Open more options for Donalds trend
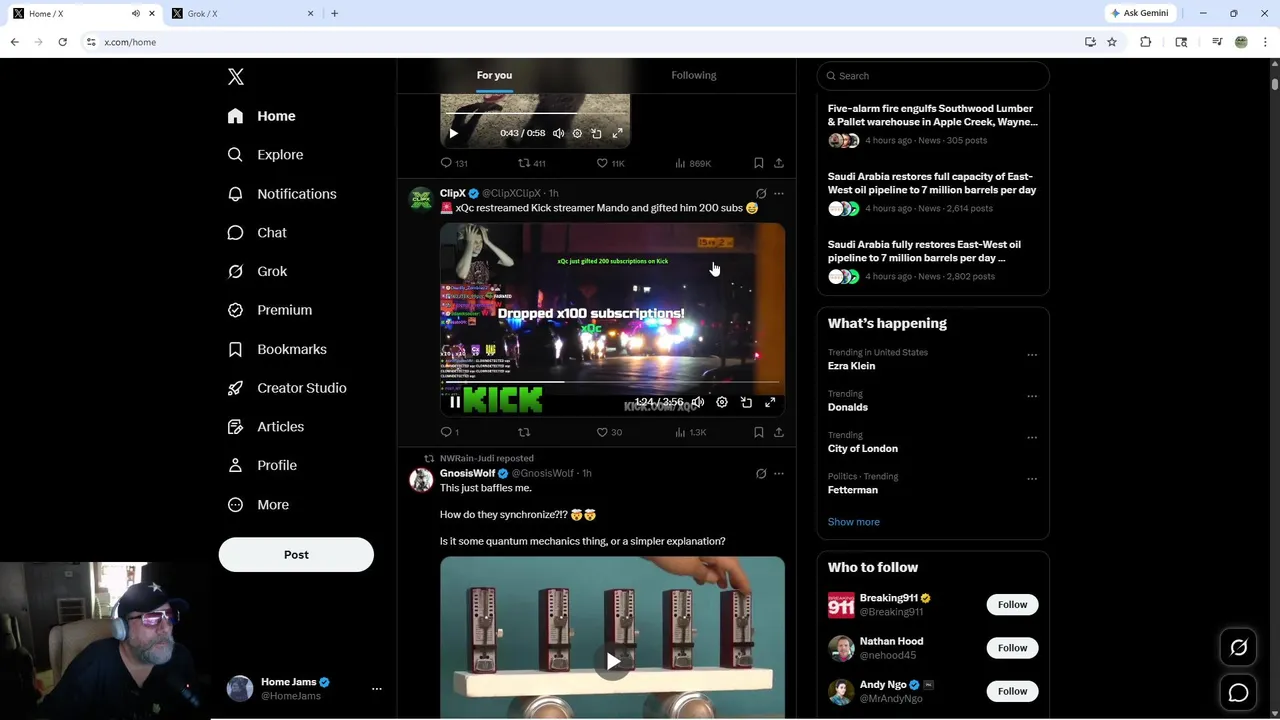 tap(1032, 396)
